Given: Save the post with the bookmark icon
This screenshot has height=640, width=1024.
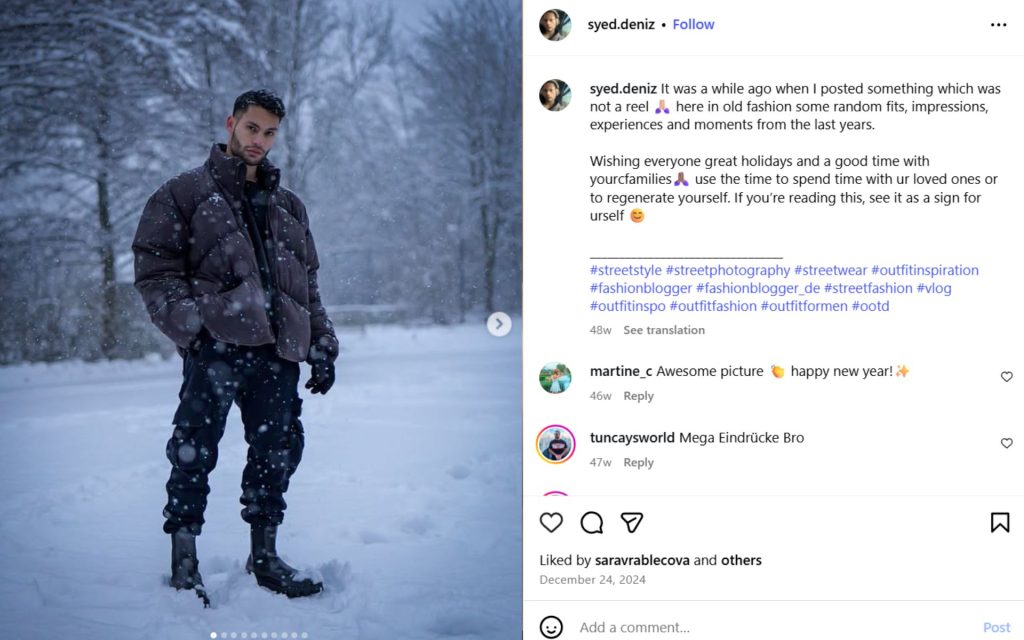Looking at the screenshot, I should click(x=999, y=522).
